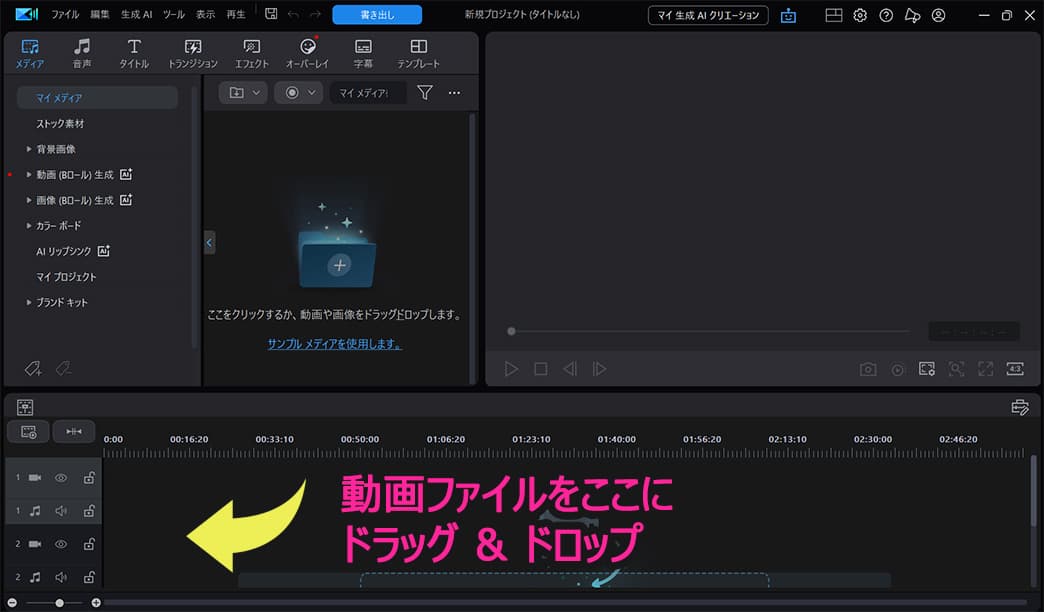Expand the 画像 (Bロール) 生成 item
The image size is (1044, 612).
coord(29,200)
